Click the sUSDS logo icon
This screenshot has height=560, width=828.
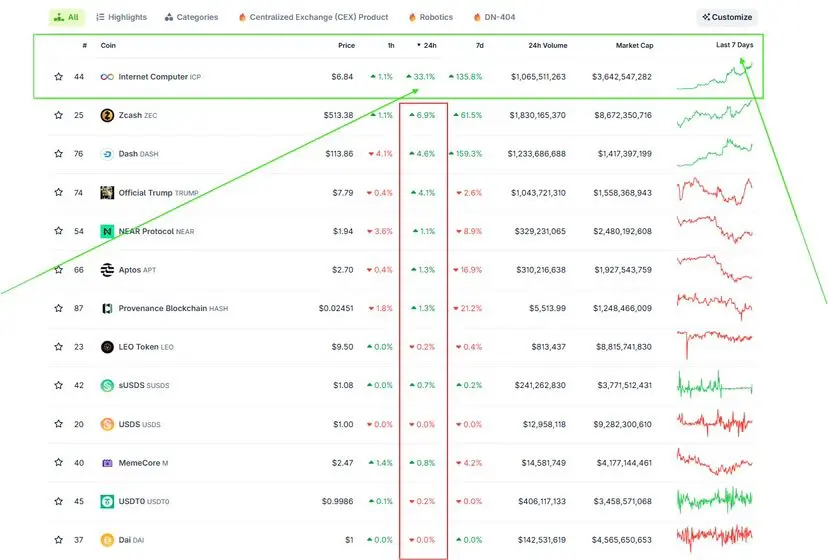(107, 385)
